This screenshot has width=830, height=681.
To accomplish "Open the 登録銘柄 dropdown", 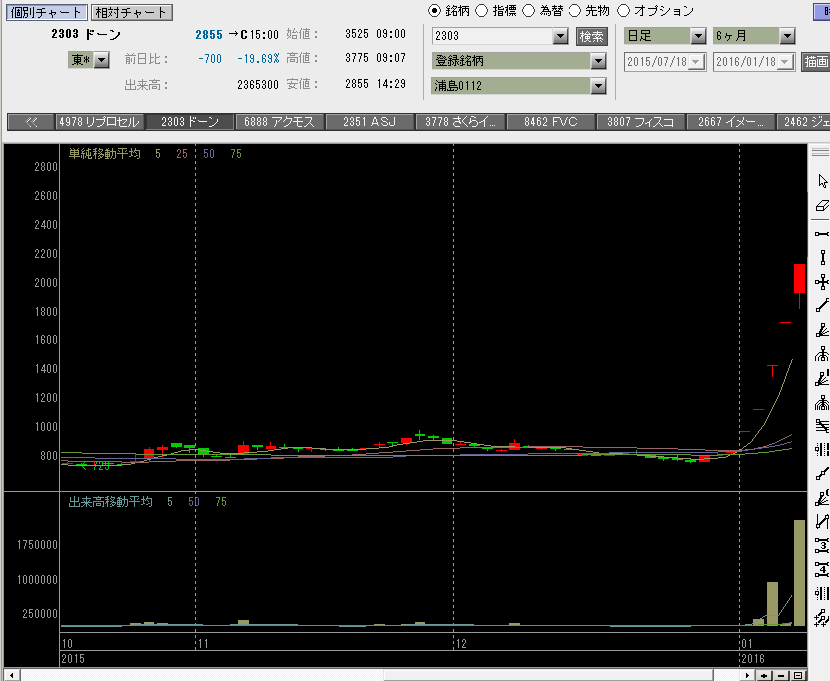I will pos(598,61).
